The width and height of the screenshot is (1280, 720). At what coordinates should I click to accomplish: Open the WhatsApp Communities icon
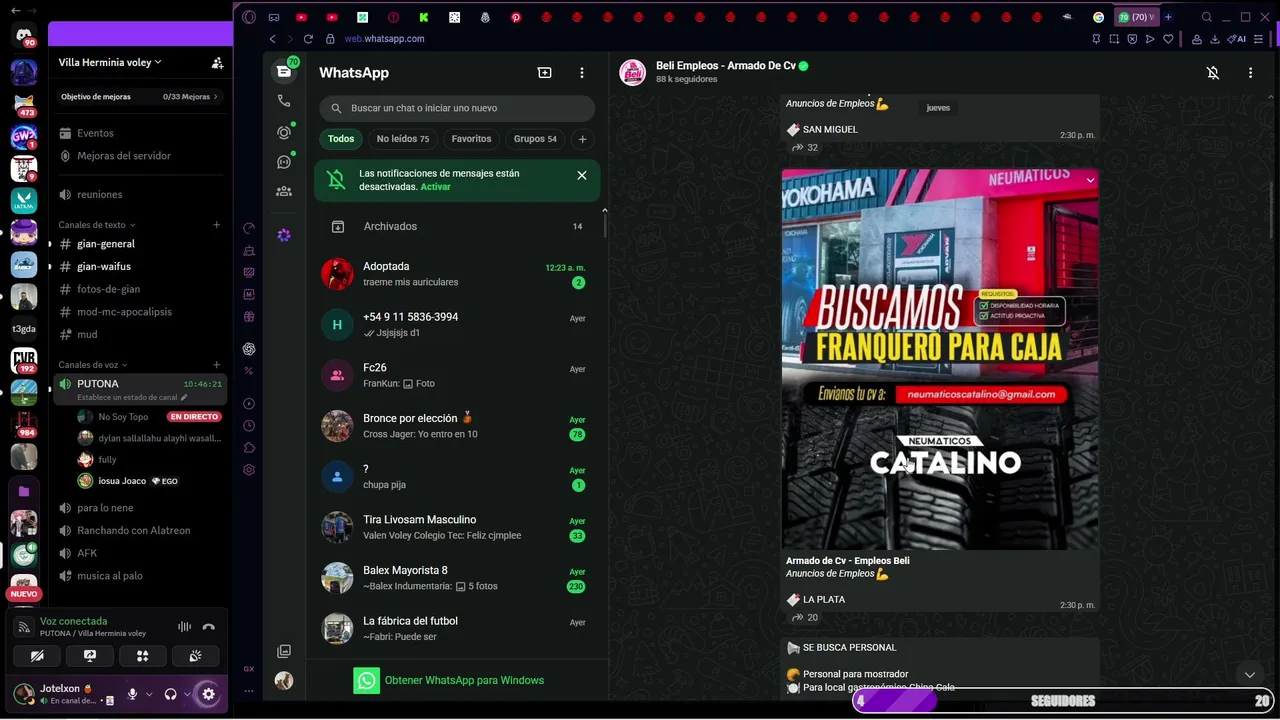(x=284, y=192)
